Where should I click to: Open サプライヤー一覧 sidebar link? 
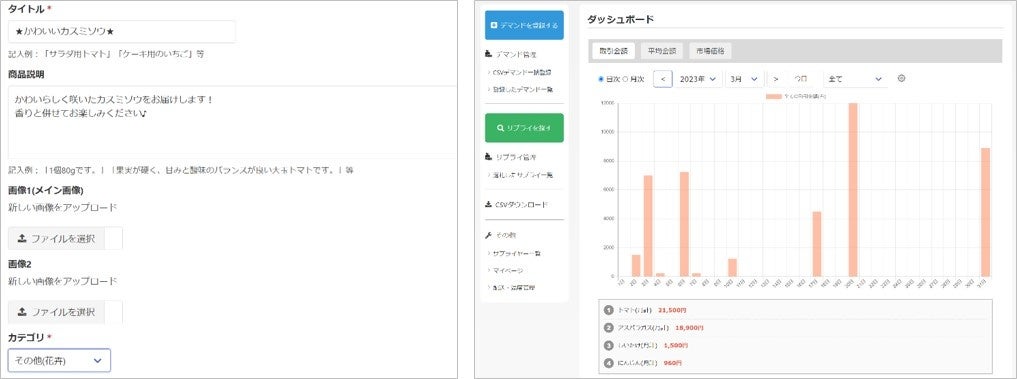[518, 253]
